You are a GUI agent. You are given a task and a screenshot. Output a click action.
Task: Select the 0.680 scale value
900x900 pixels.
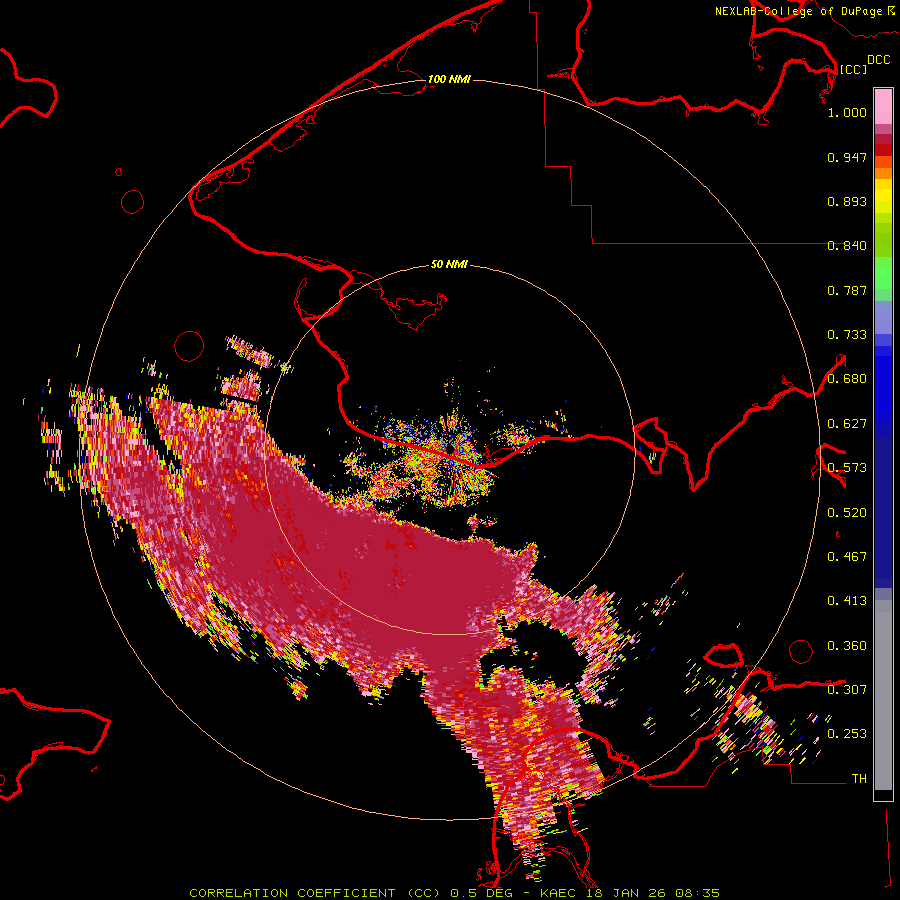[847, 379]
